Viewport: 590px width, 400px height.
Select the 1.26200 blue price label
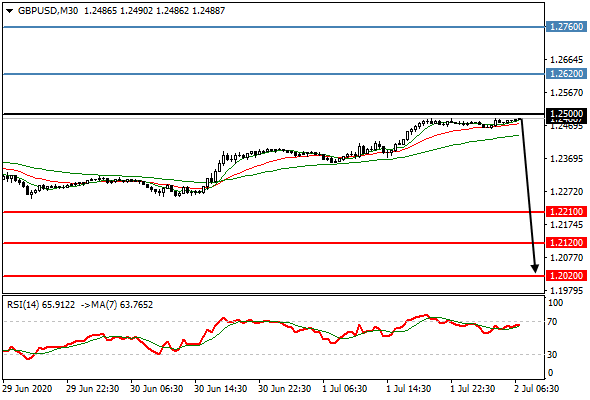point(566,73)
